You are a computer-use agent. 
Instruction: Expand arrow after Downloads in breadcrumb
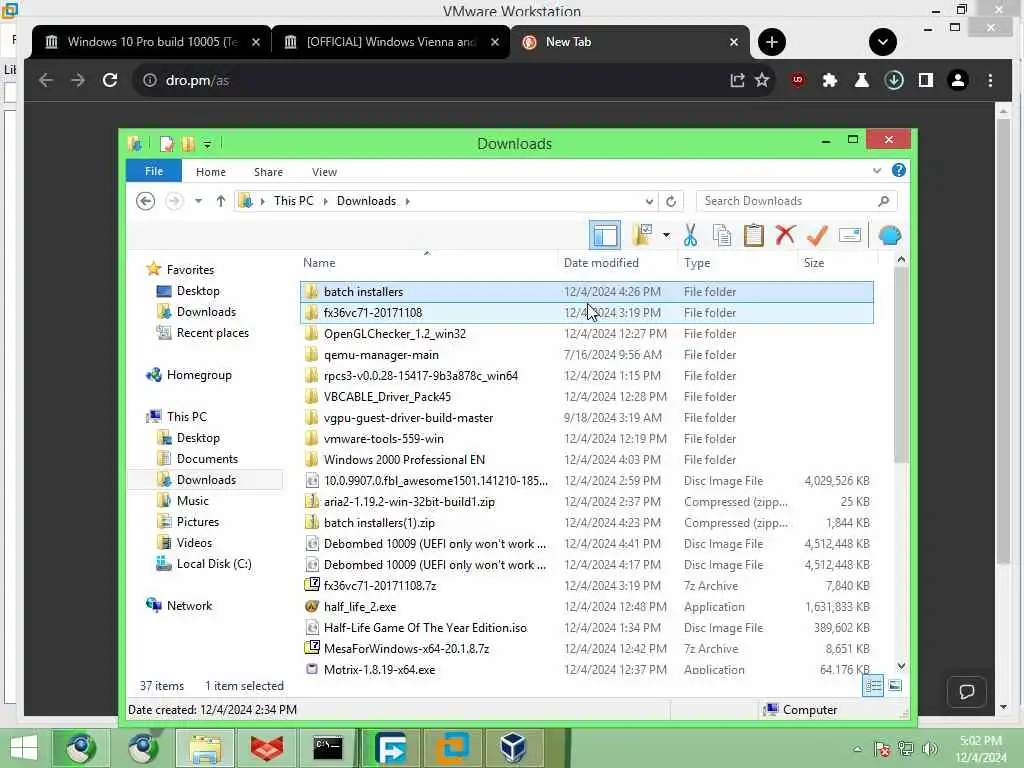click(x=408, y=201)
